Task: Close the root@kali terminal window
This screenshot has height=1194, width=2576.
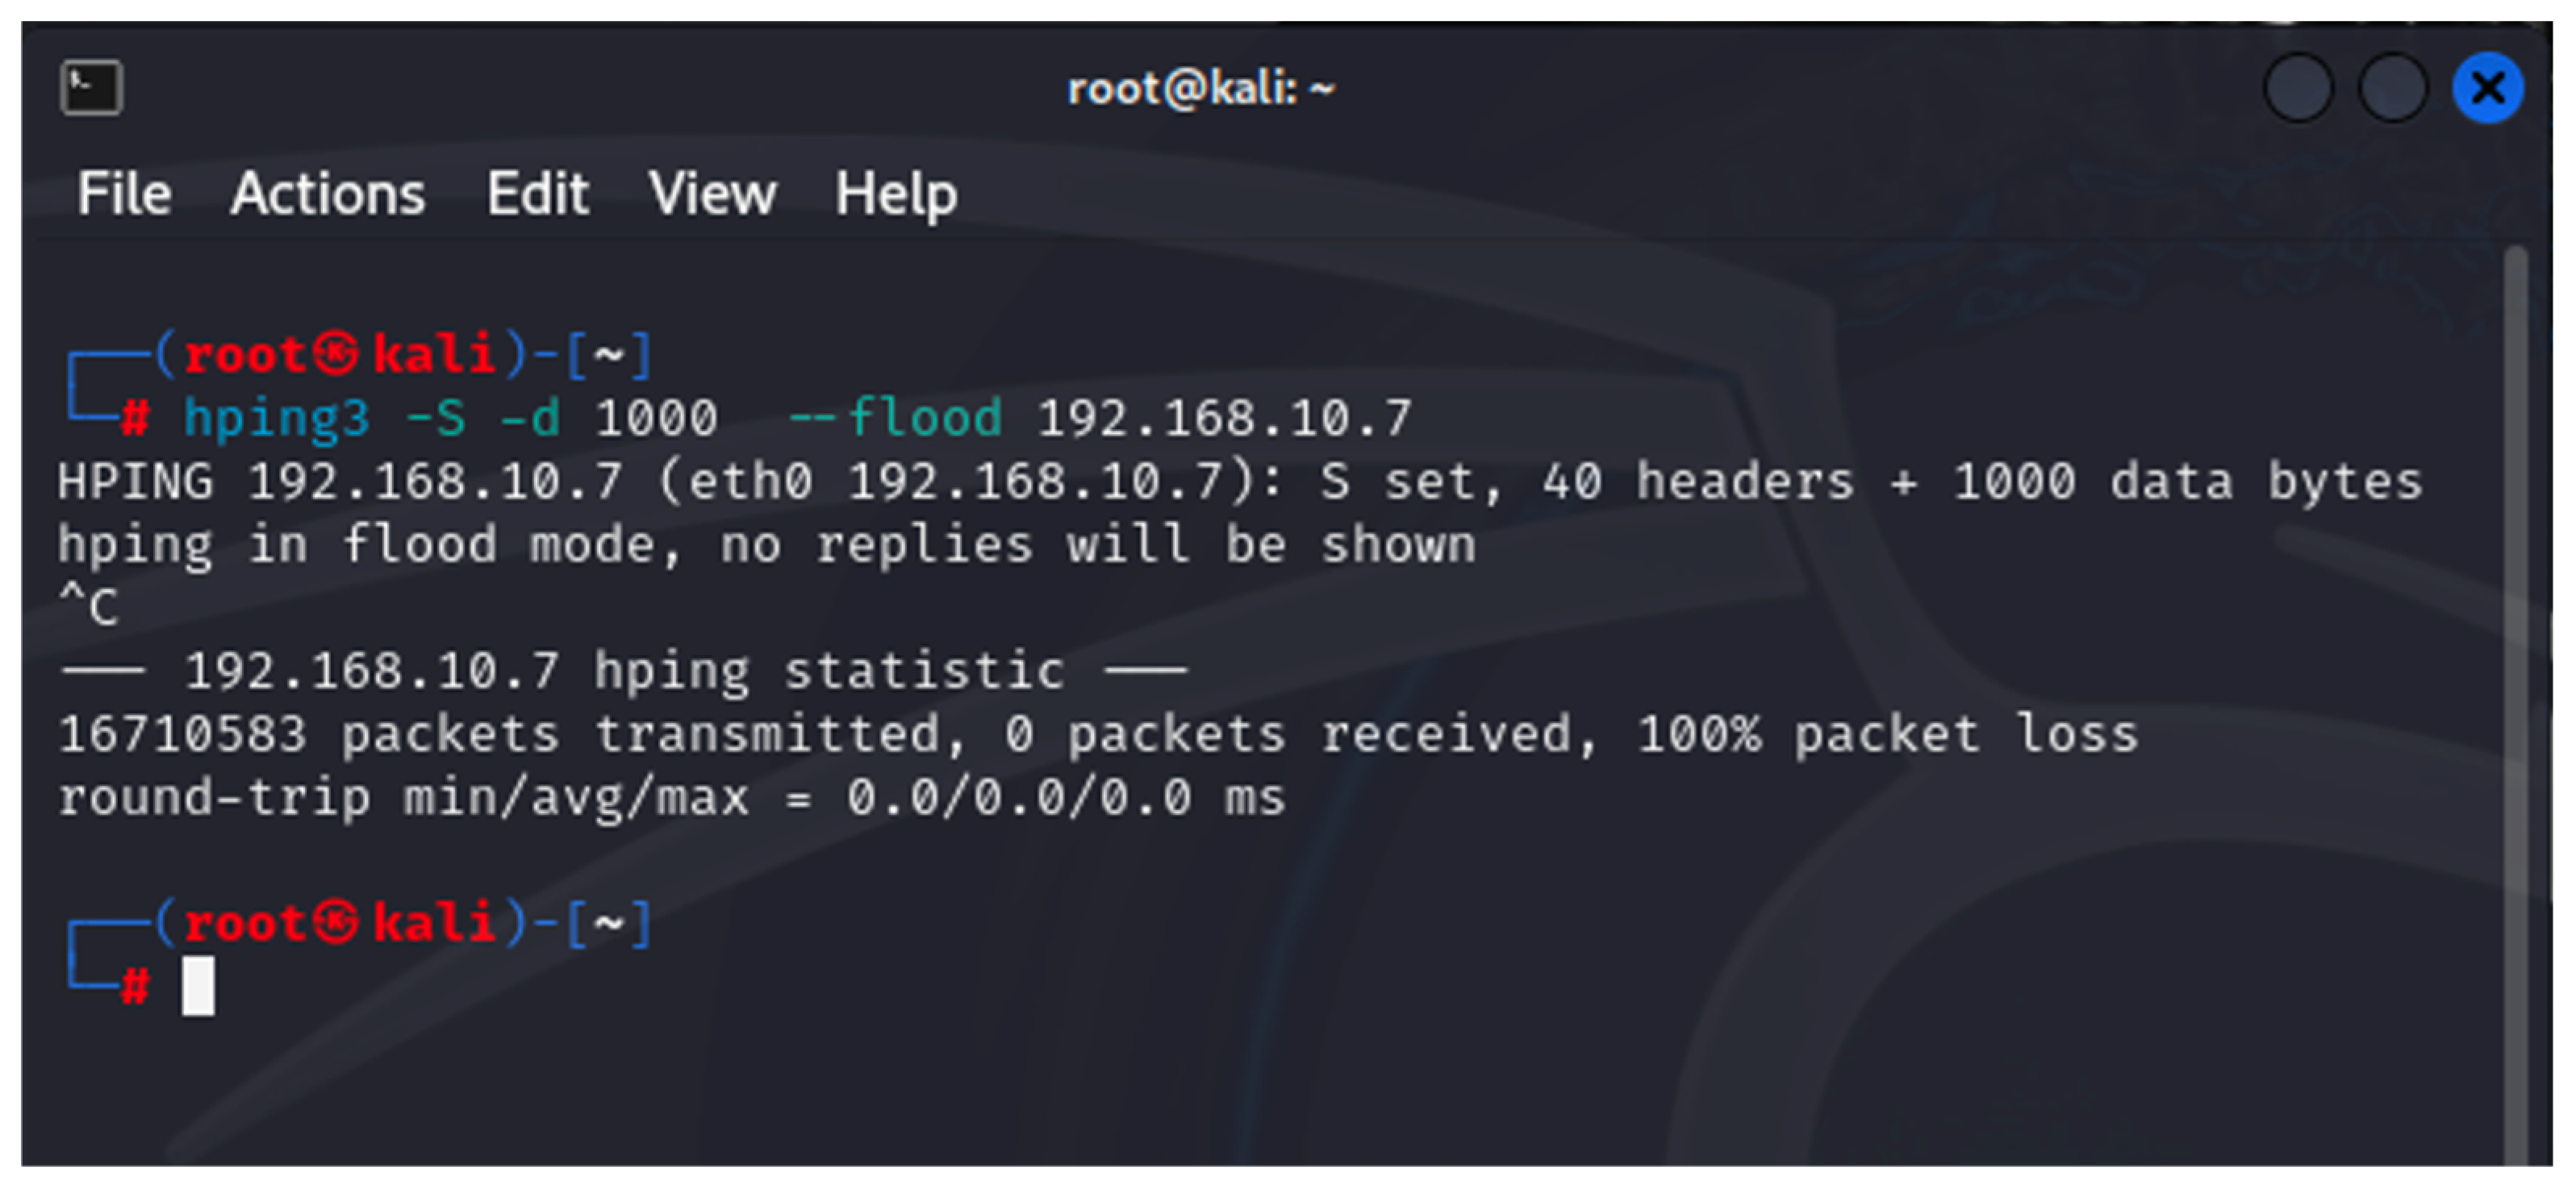Action: 2487,88
